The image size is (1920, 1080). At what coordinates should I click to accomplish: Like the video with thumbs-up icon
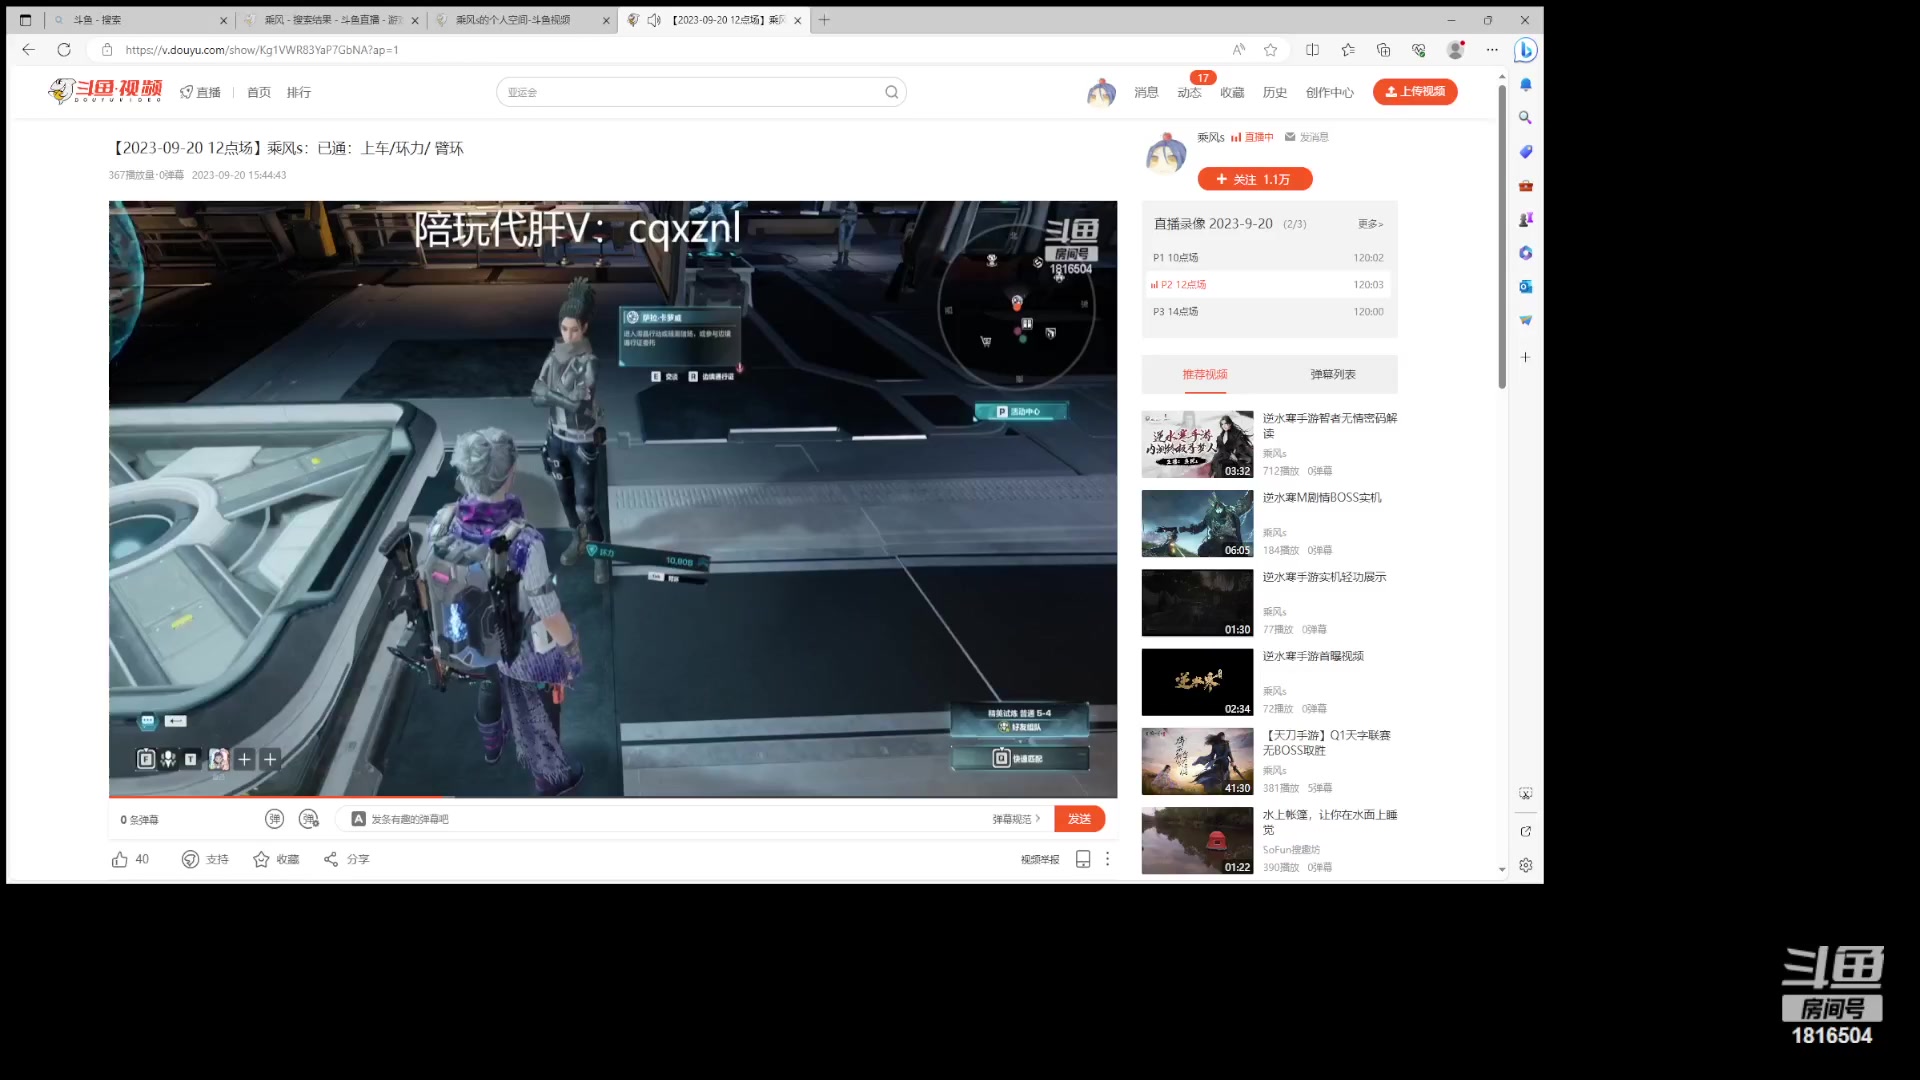(x=120, y=859)
